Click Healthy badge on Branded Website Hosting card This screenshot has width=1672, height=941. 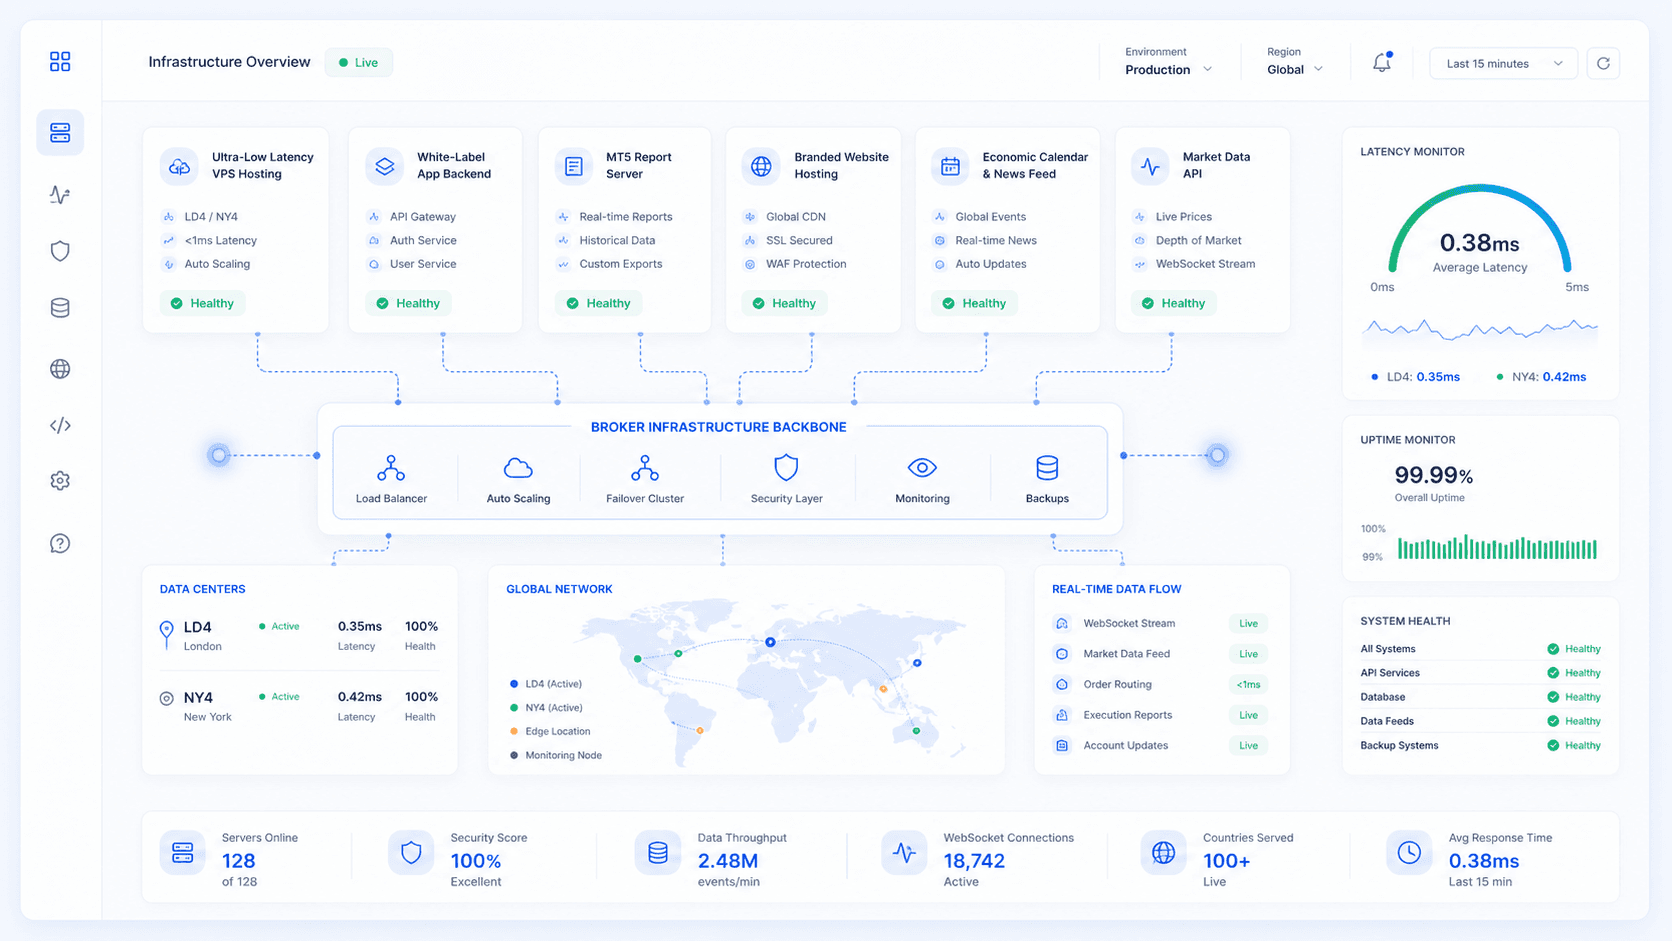pyautogui.click(x=784, y=303)
